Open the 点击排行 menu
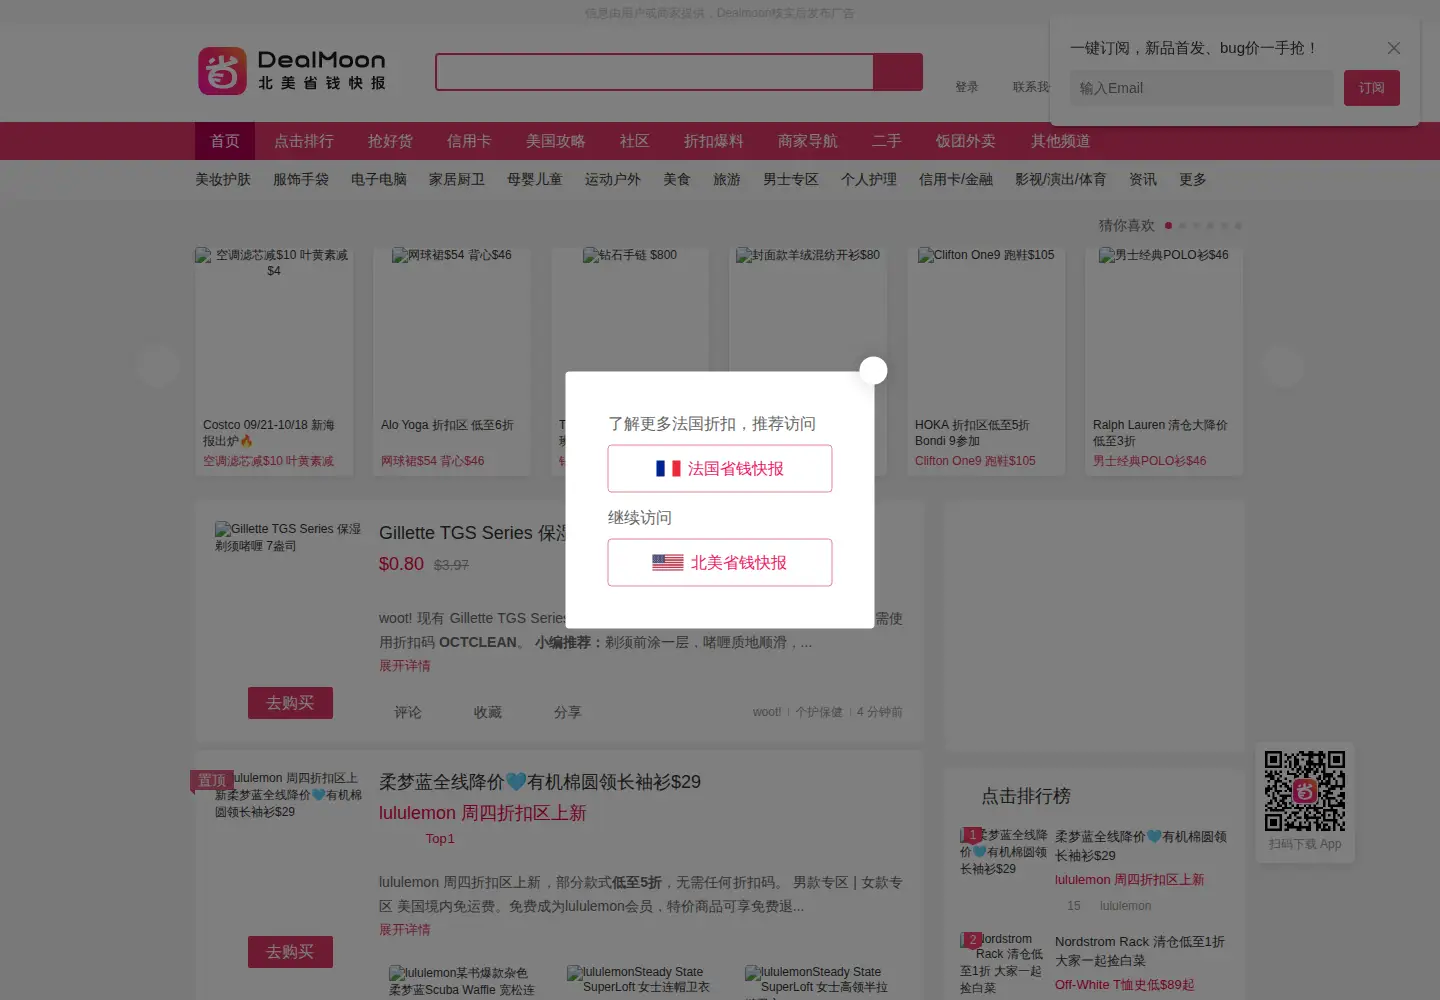 point(304,141)
